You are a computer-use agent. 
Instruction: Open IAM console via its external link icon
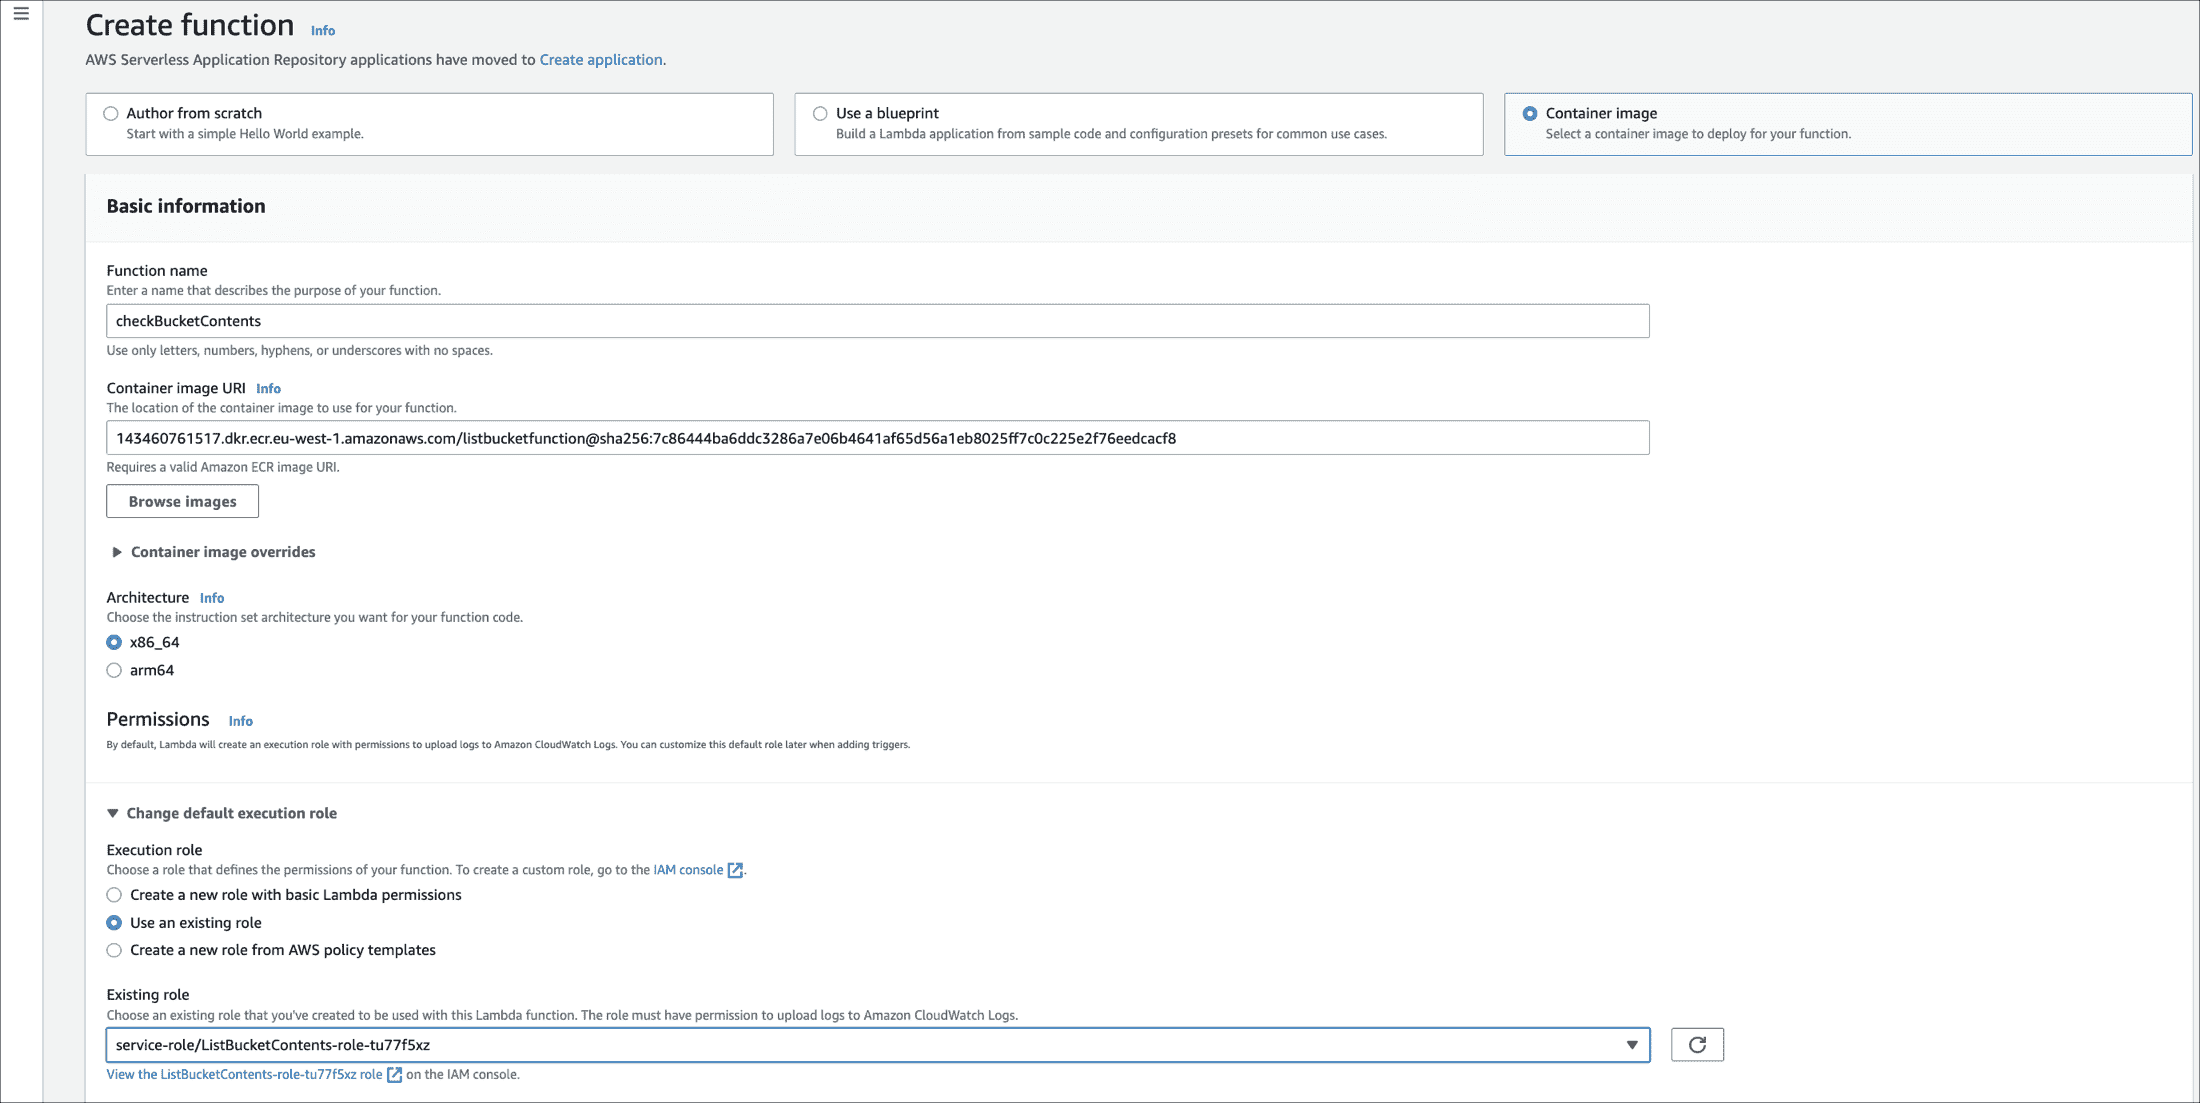[735, 870]
